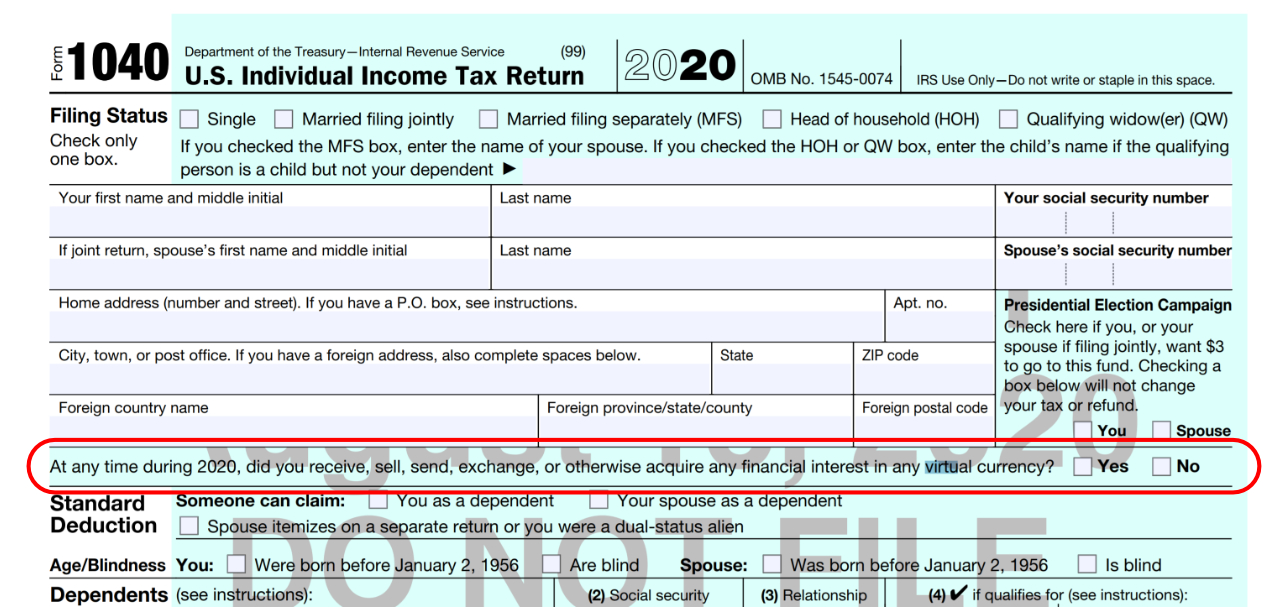Check the You presidential campaign box
1280x607 pixels.
(x=1083, y=430)
